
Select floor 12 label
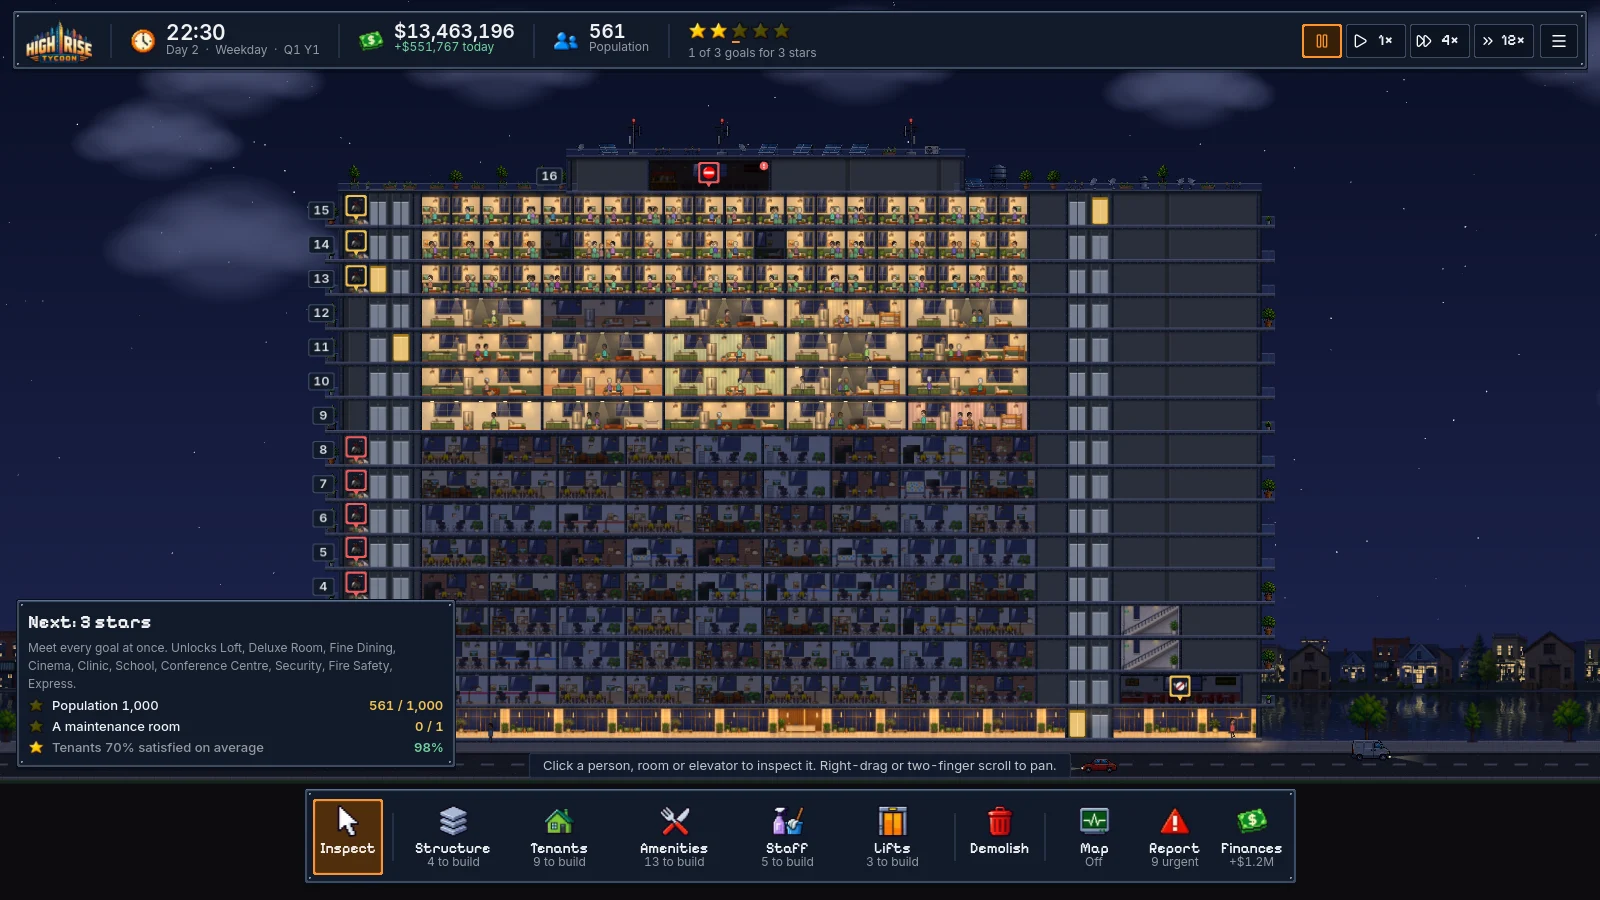point(321,313)
